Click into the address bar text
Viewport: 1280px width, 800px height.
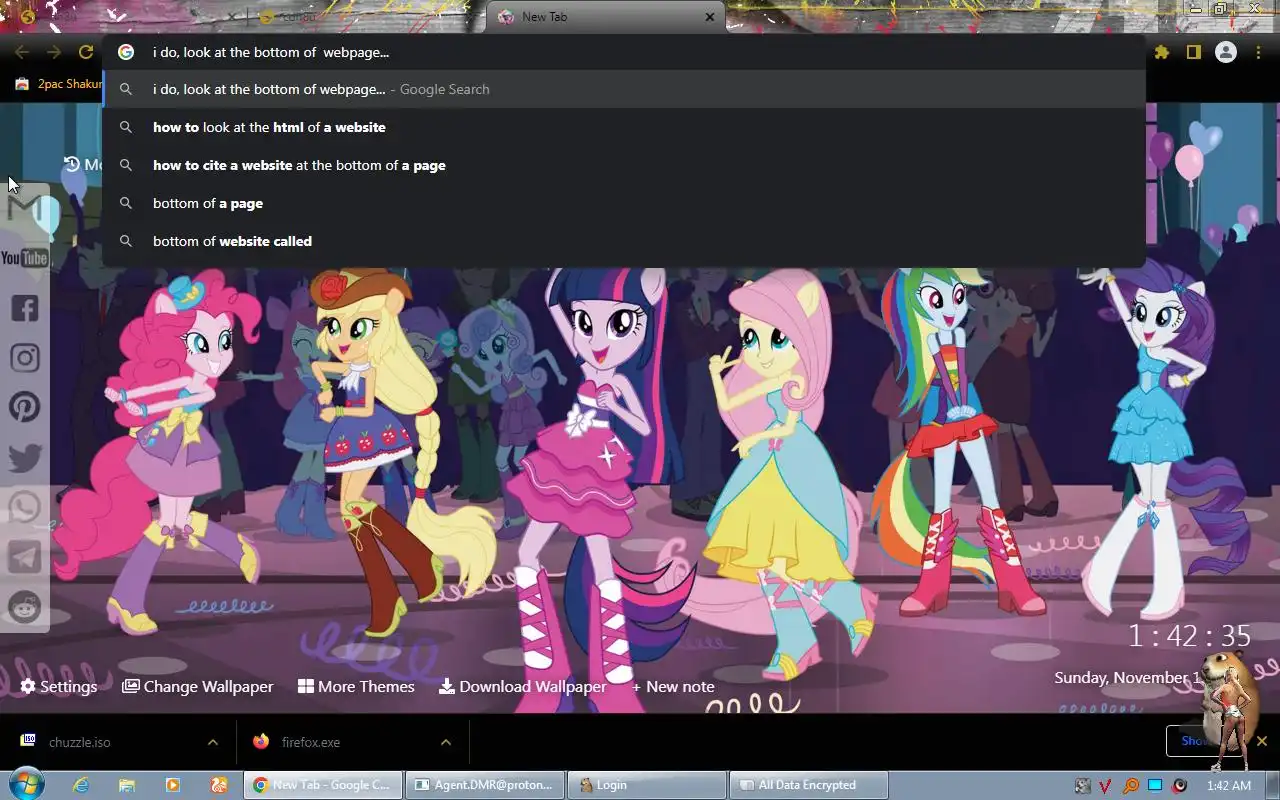coord(270,52)
